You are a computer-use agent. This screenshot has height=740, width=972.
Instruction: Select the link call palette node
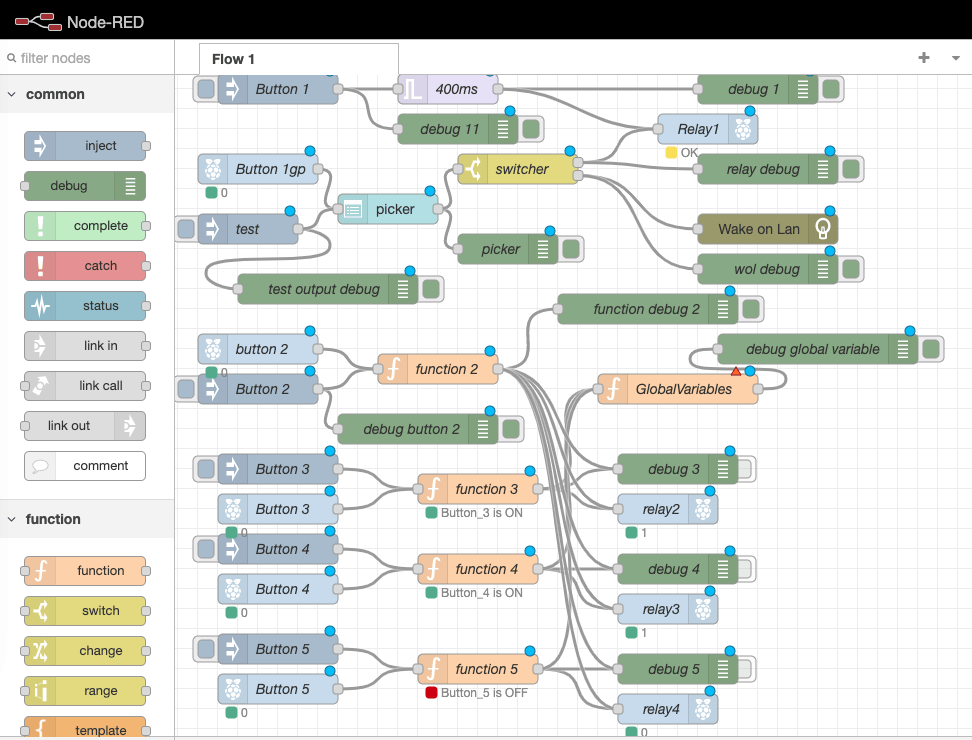click(85, 385)
